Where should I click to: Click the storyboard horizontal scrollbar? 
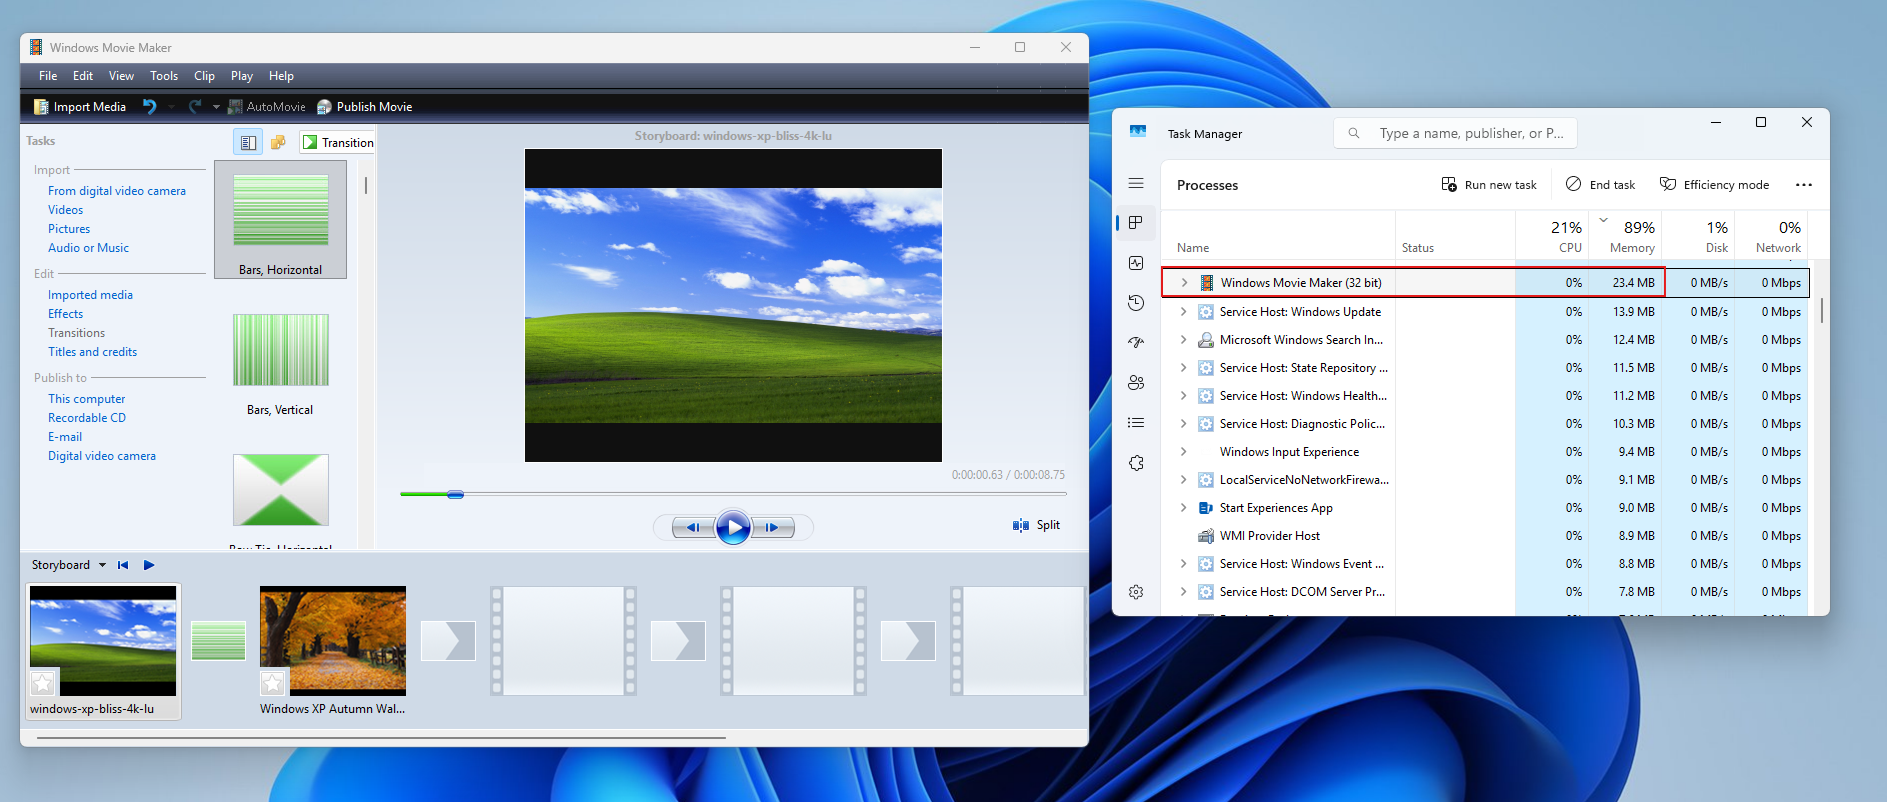click(x=380, y=738)
